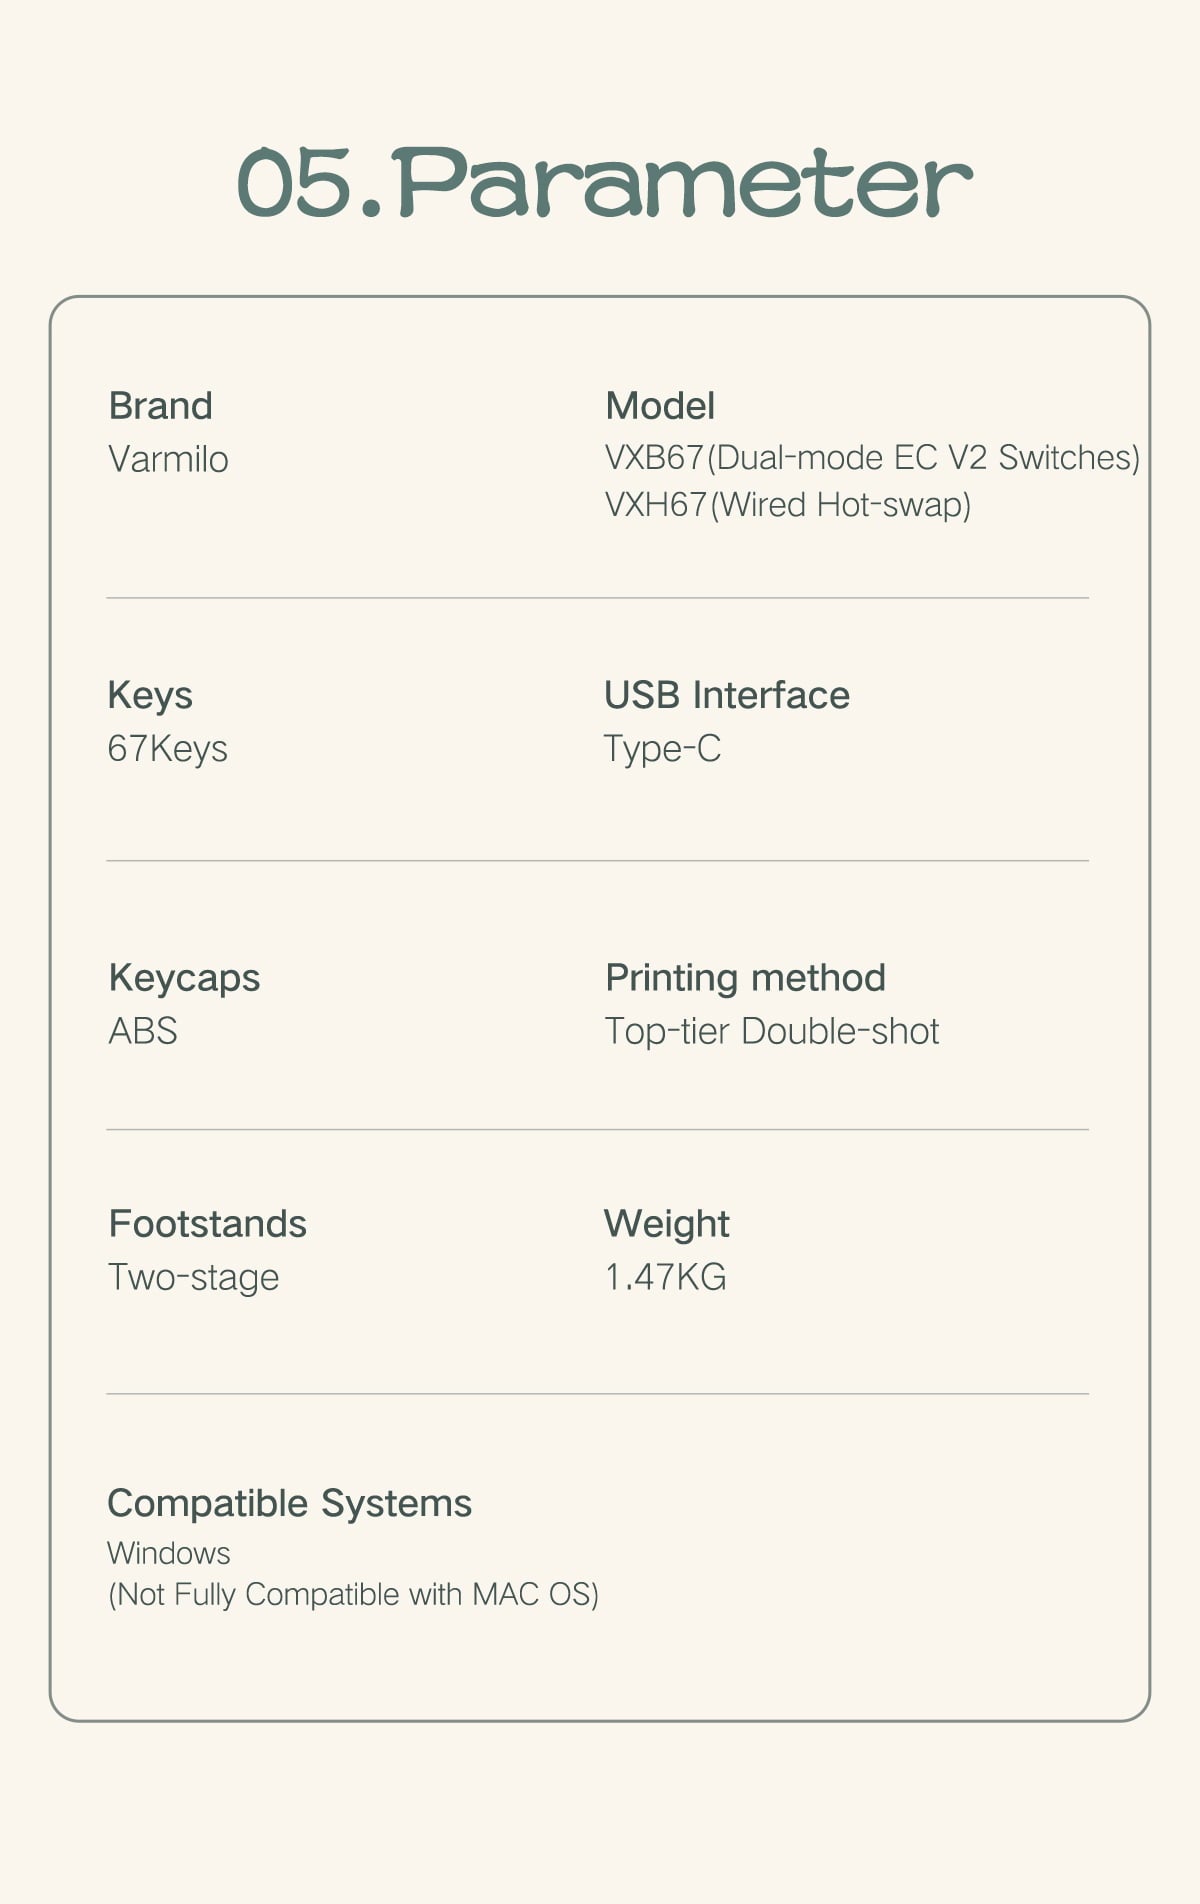Select the ABS keycap value
The height and width of the screenshot is (1904, 1200).
[143, 1031]
